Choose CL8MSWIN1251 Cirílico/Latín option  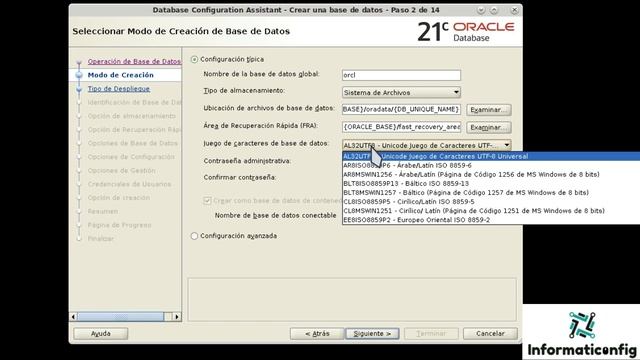click(x=491, y=211)
